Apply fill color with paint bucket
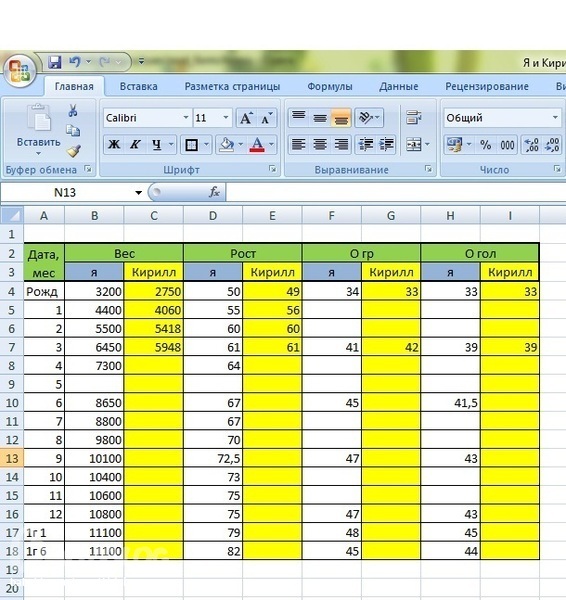Screen dimensions: 566x600 coord(227,145)
